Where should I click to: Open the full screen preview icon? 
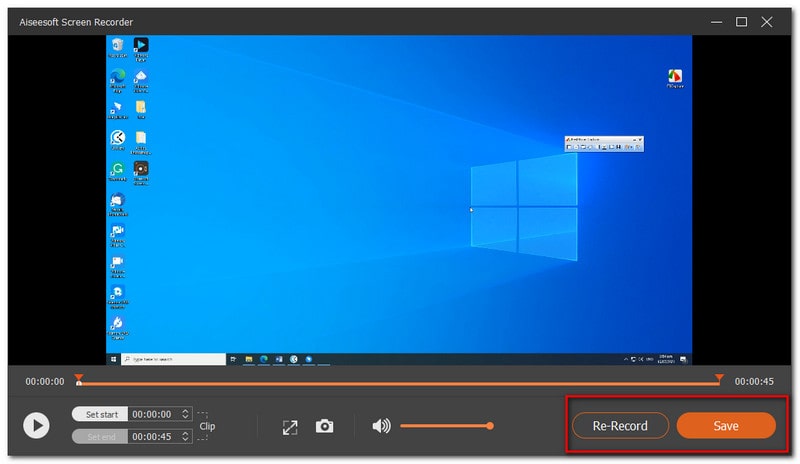click(290, 427)
